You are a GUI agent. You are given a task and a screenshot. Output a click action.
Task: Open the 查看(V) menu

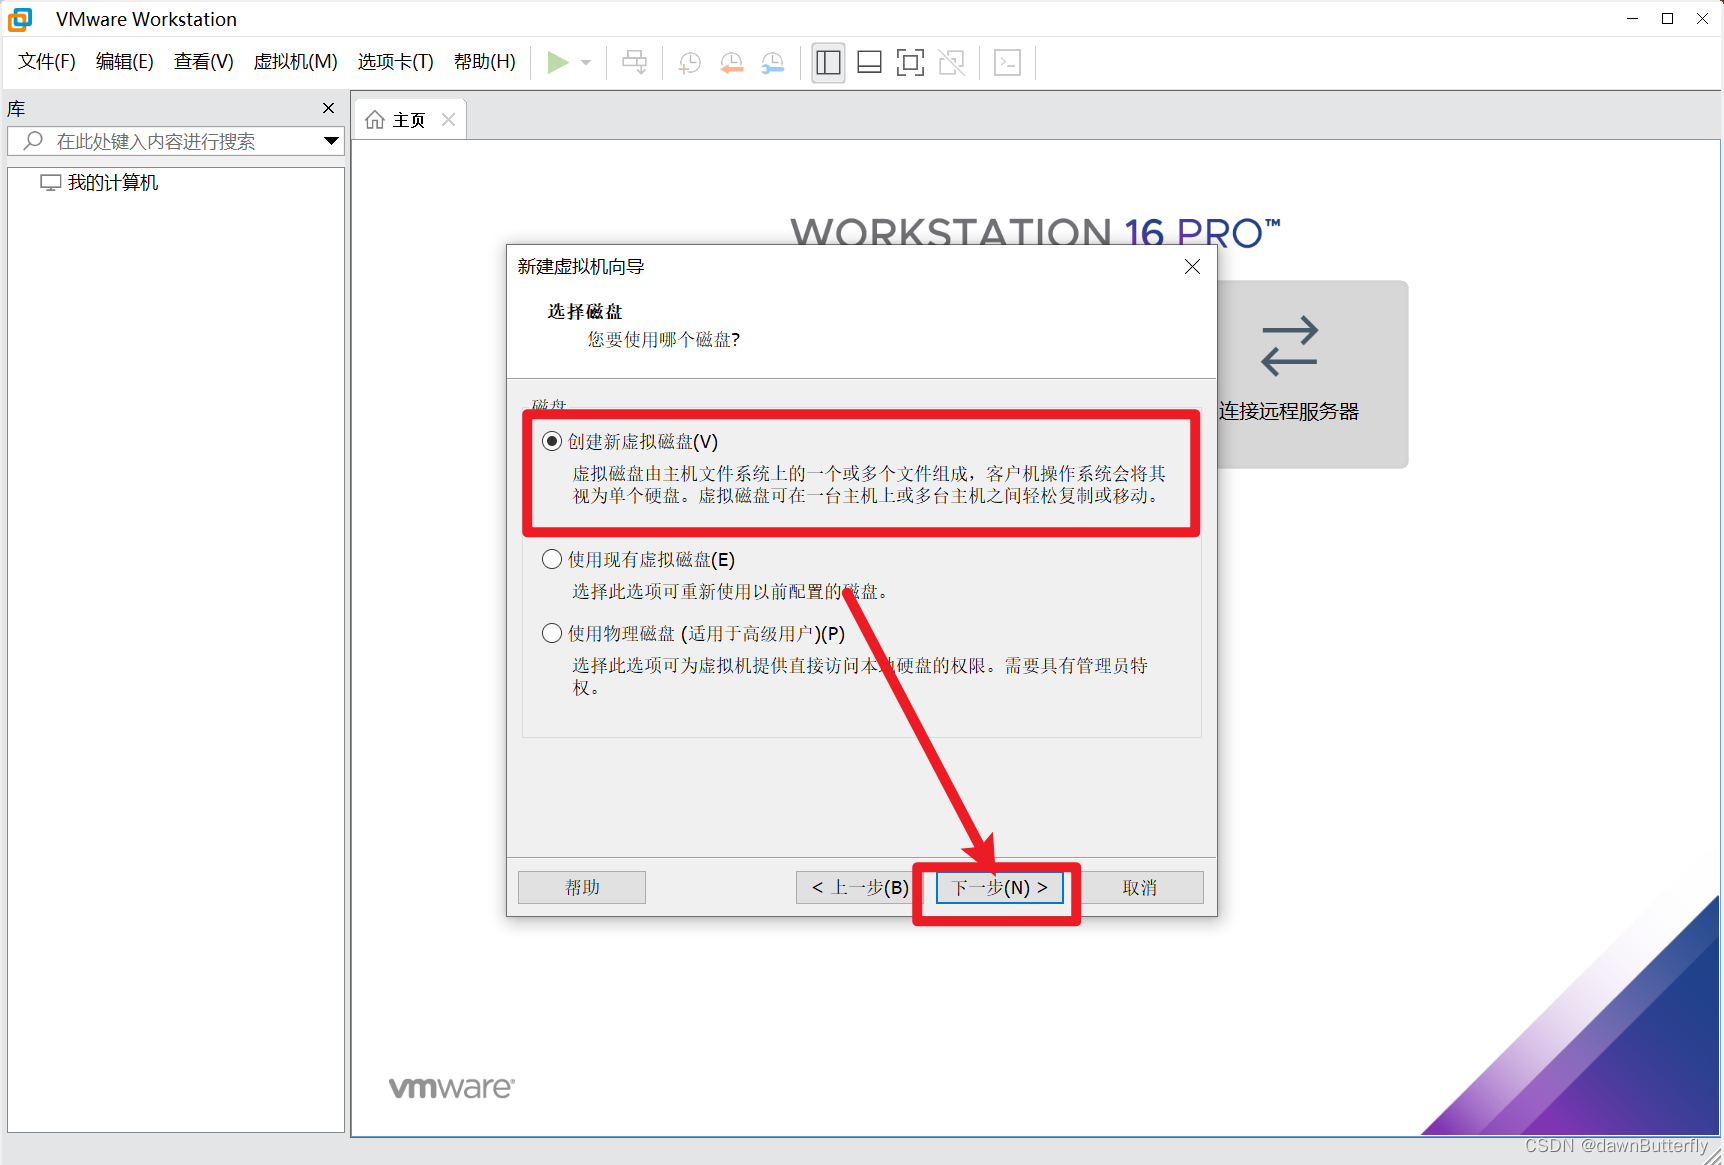point(204,62)
